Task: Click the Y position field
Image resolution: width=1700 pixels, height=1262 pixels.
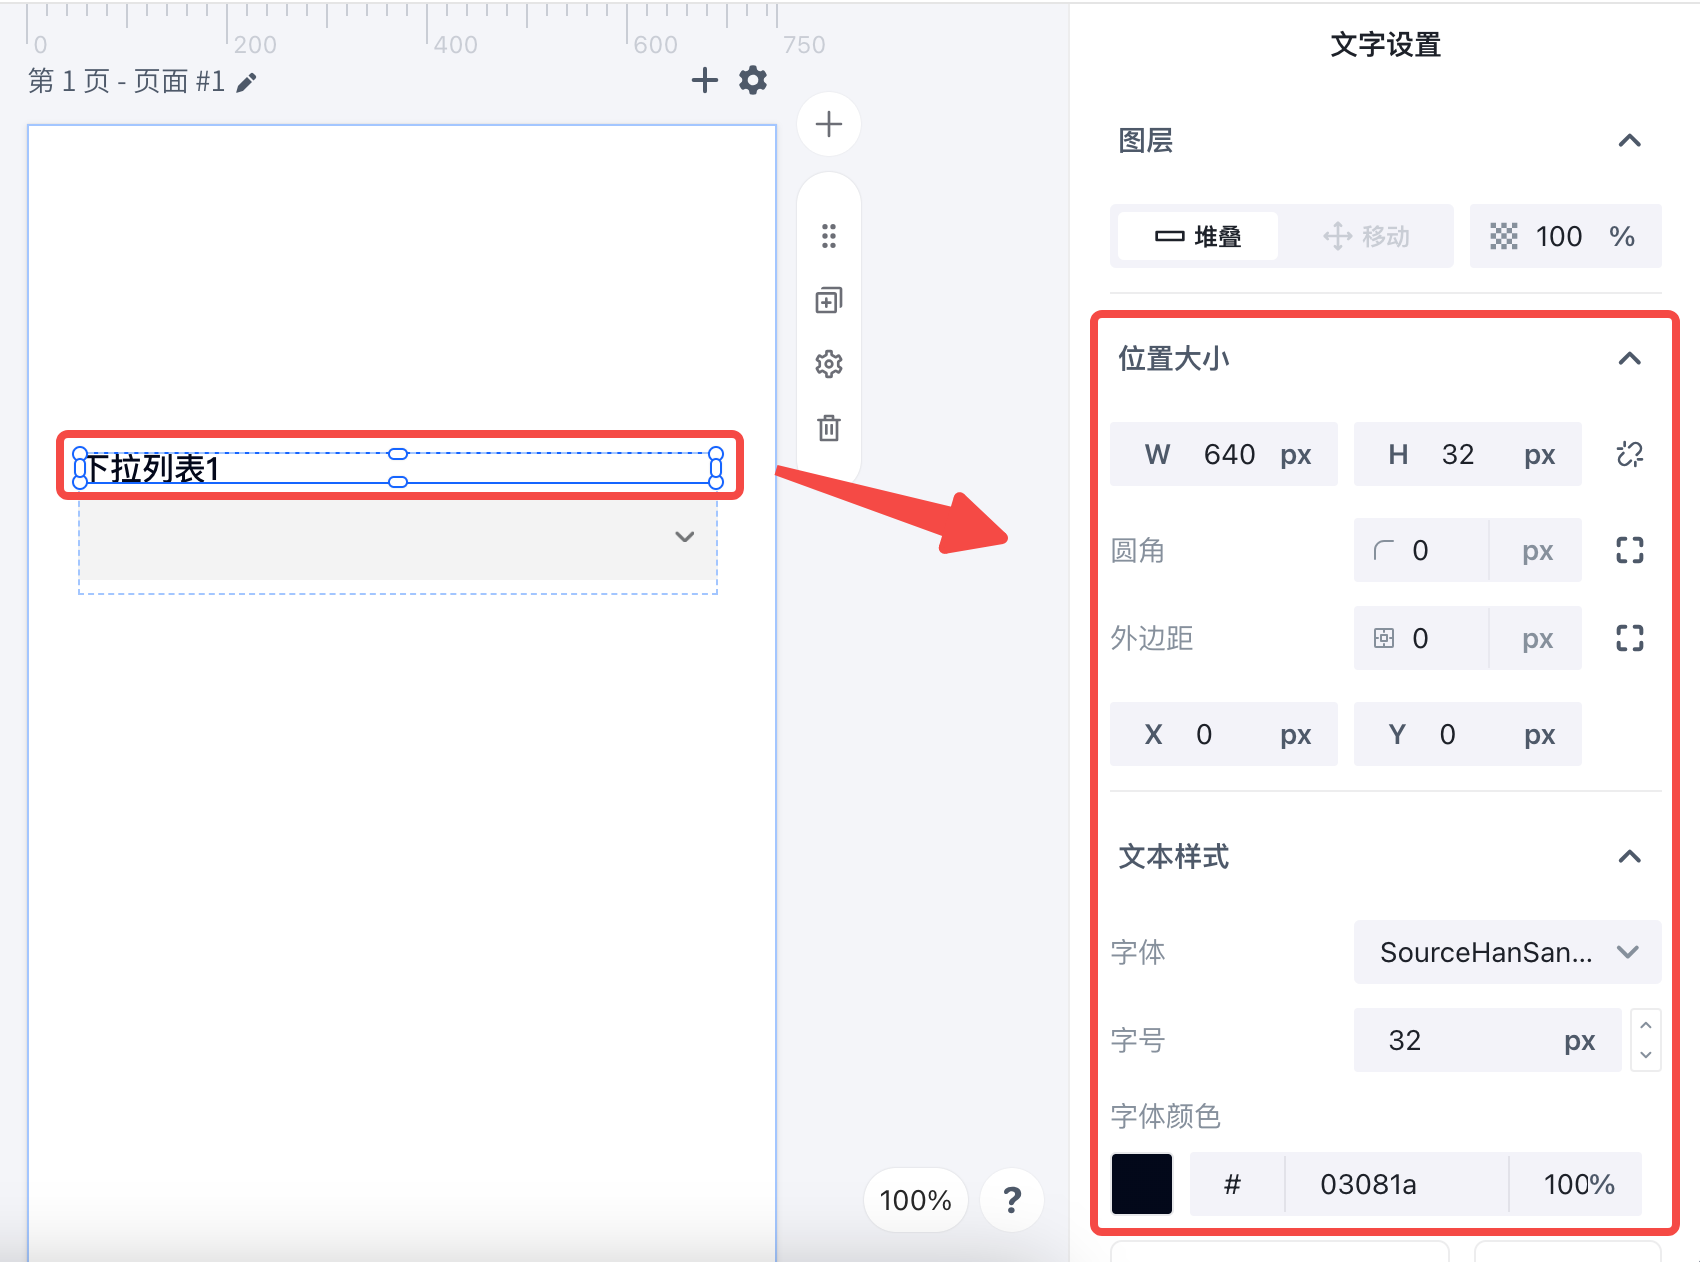Action: click(1468, 734)
